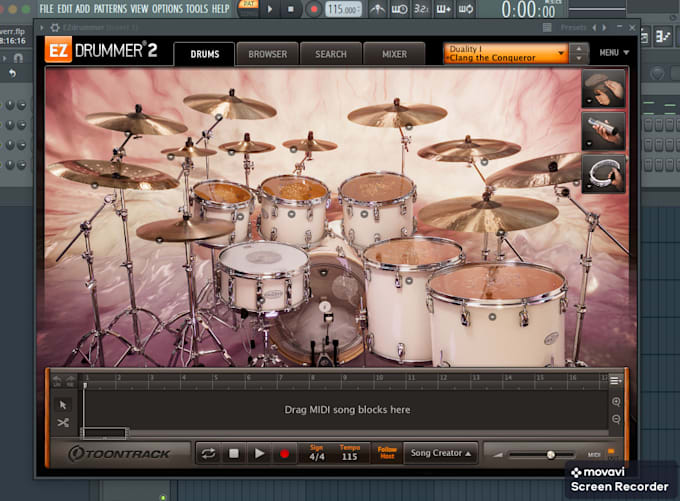The height and width of the screenshot is (501, 680).
Task: Open the EZdrummer MENU dropdown
Action: (614, 52)
